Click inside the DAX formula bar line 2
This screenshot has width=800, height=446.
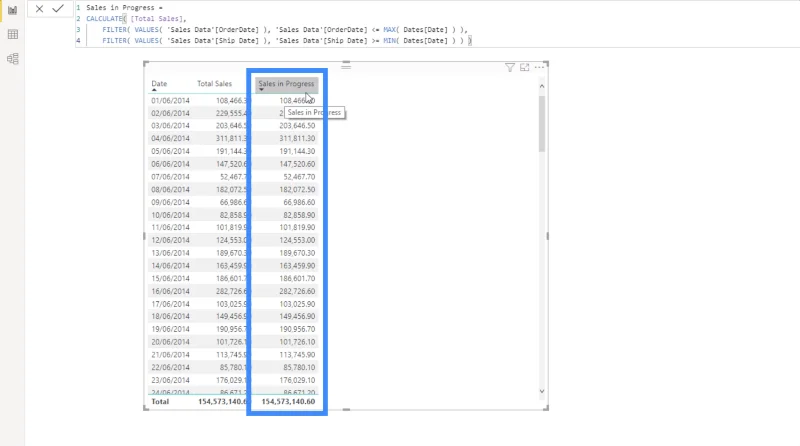[136, 19]
